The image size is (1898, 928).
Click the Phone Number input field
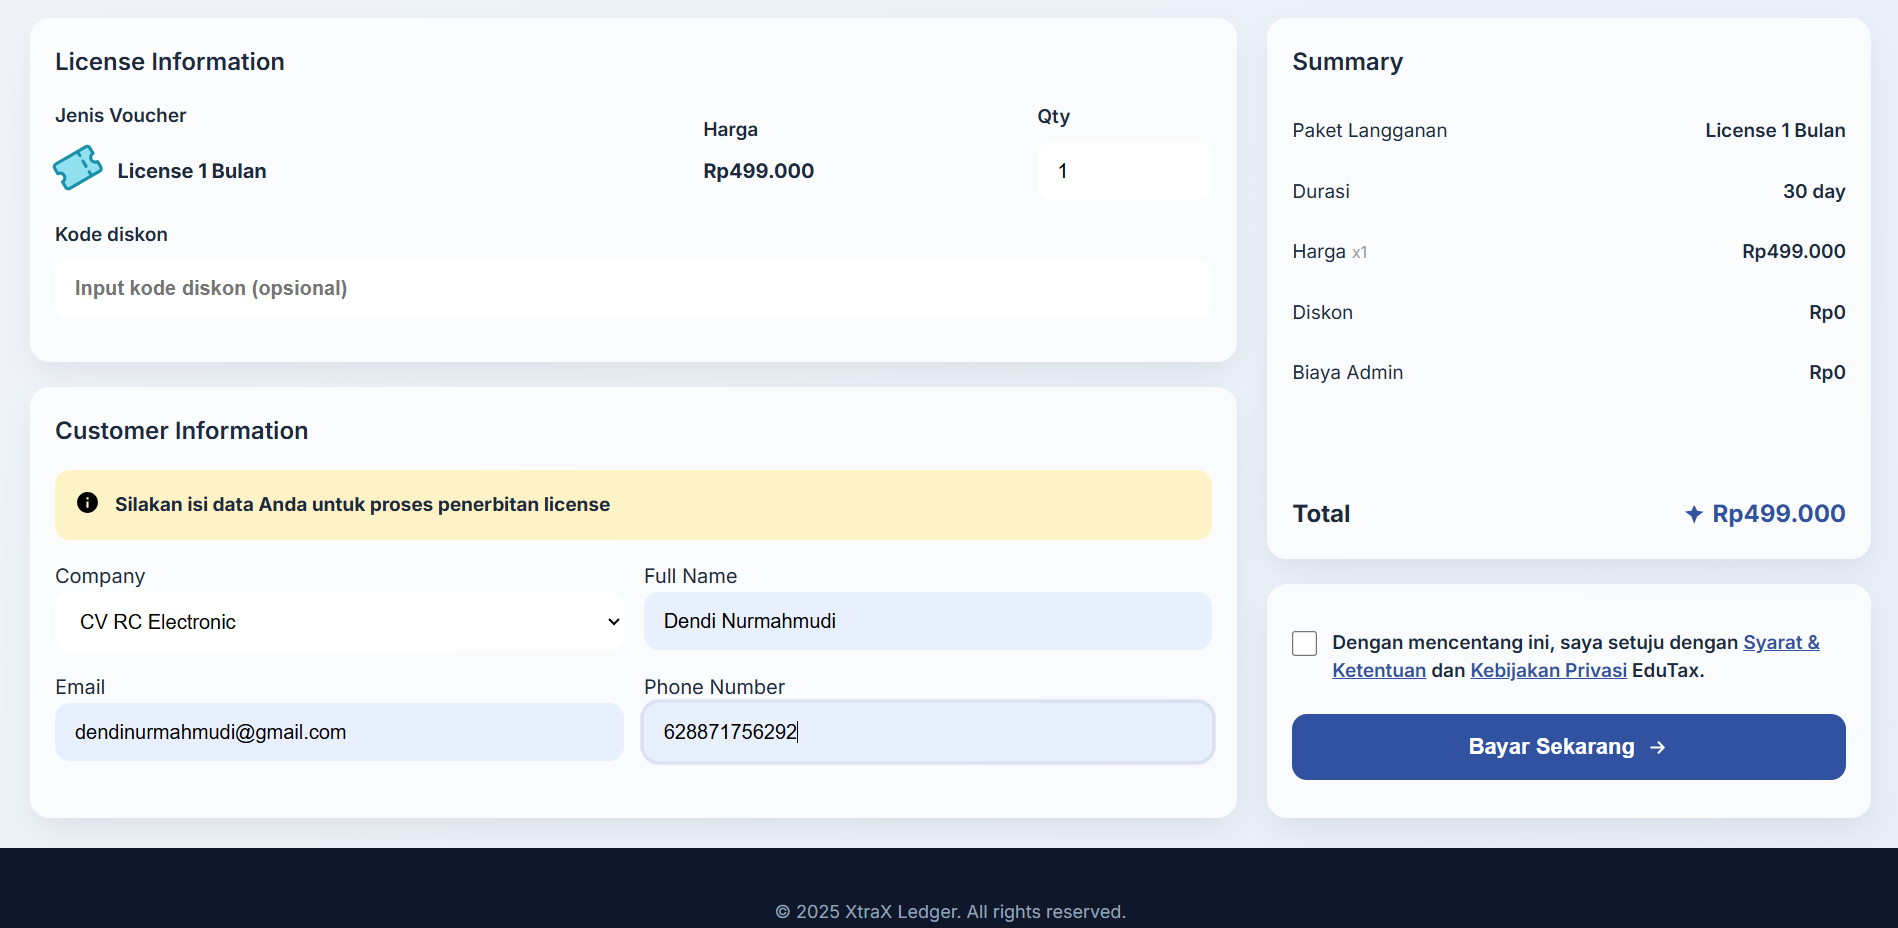pos(927,732)
